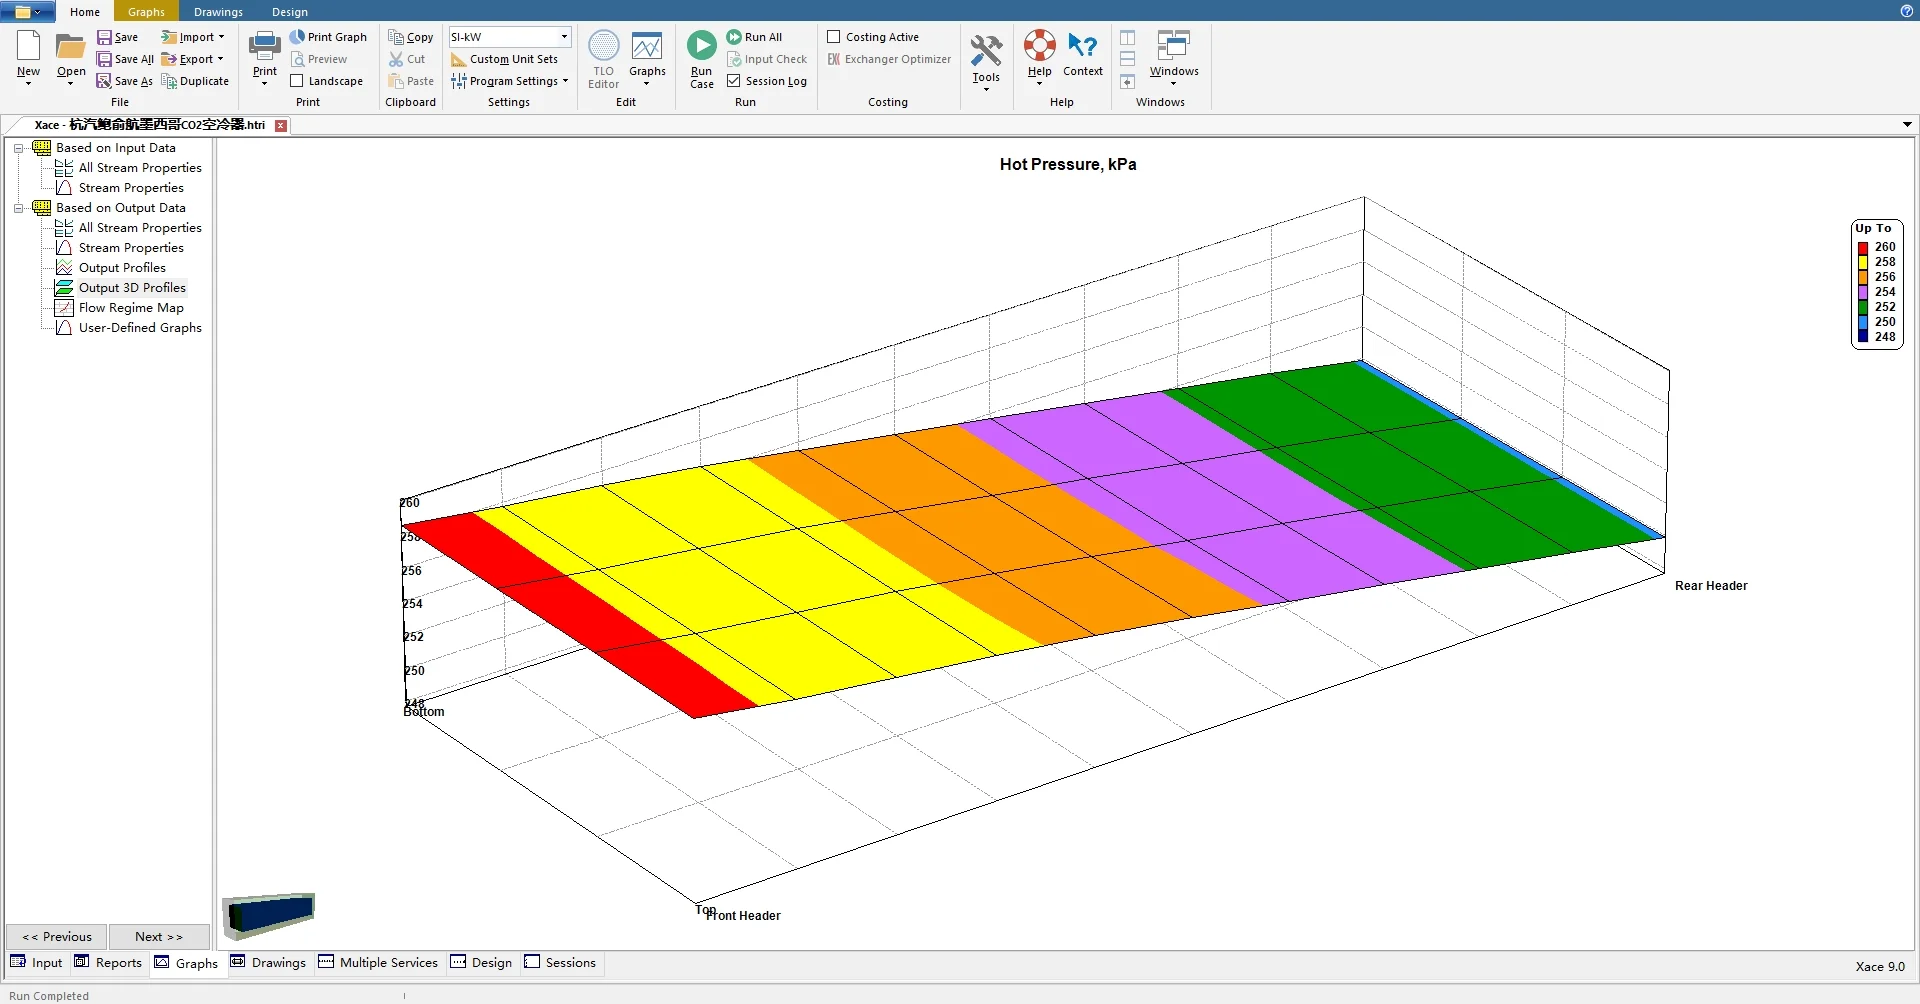This screenshot has width=1920, height=1004.
Task: Click the << Previous button
Action: (x=57, y=937)
